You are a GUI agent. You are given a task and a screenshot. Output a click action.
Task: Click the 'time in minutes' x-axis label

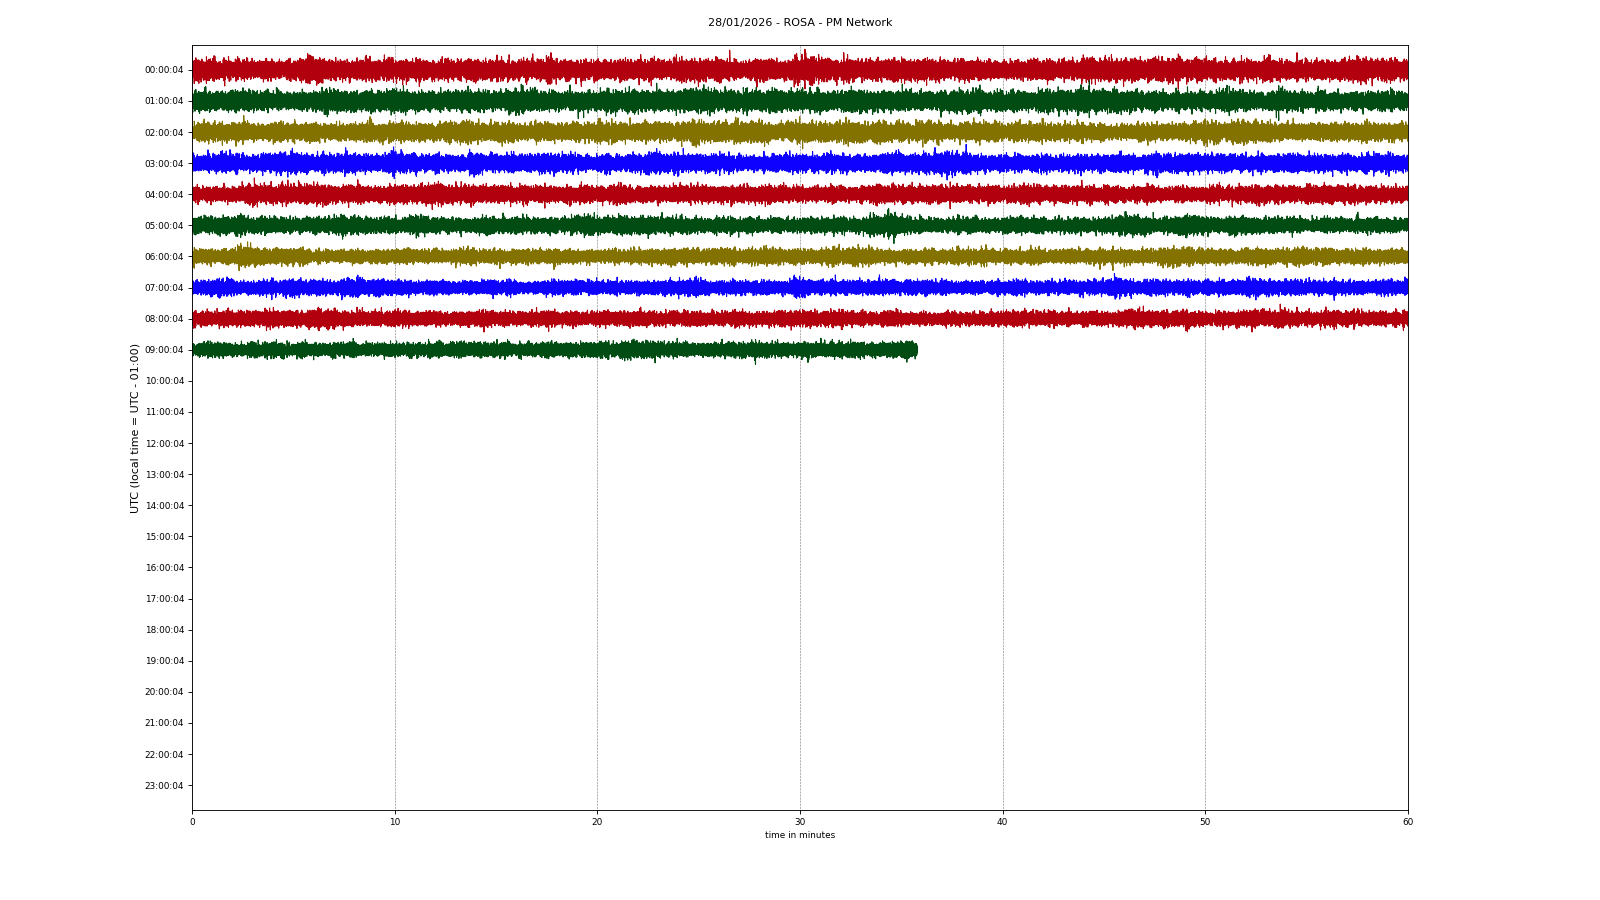point(800,835)
